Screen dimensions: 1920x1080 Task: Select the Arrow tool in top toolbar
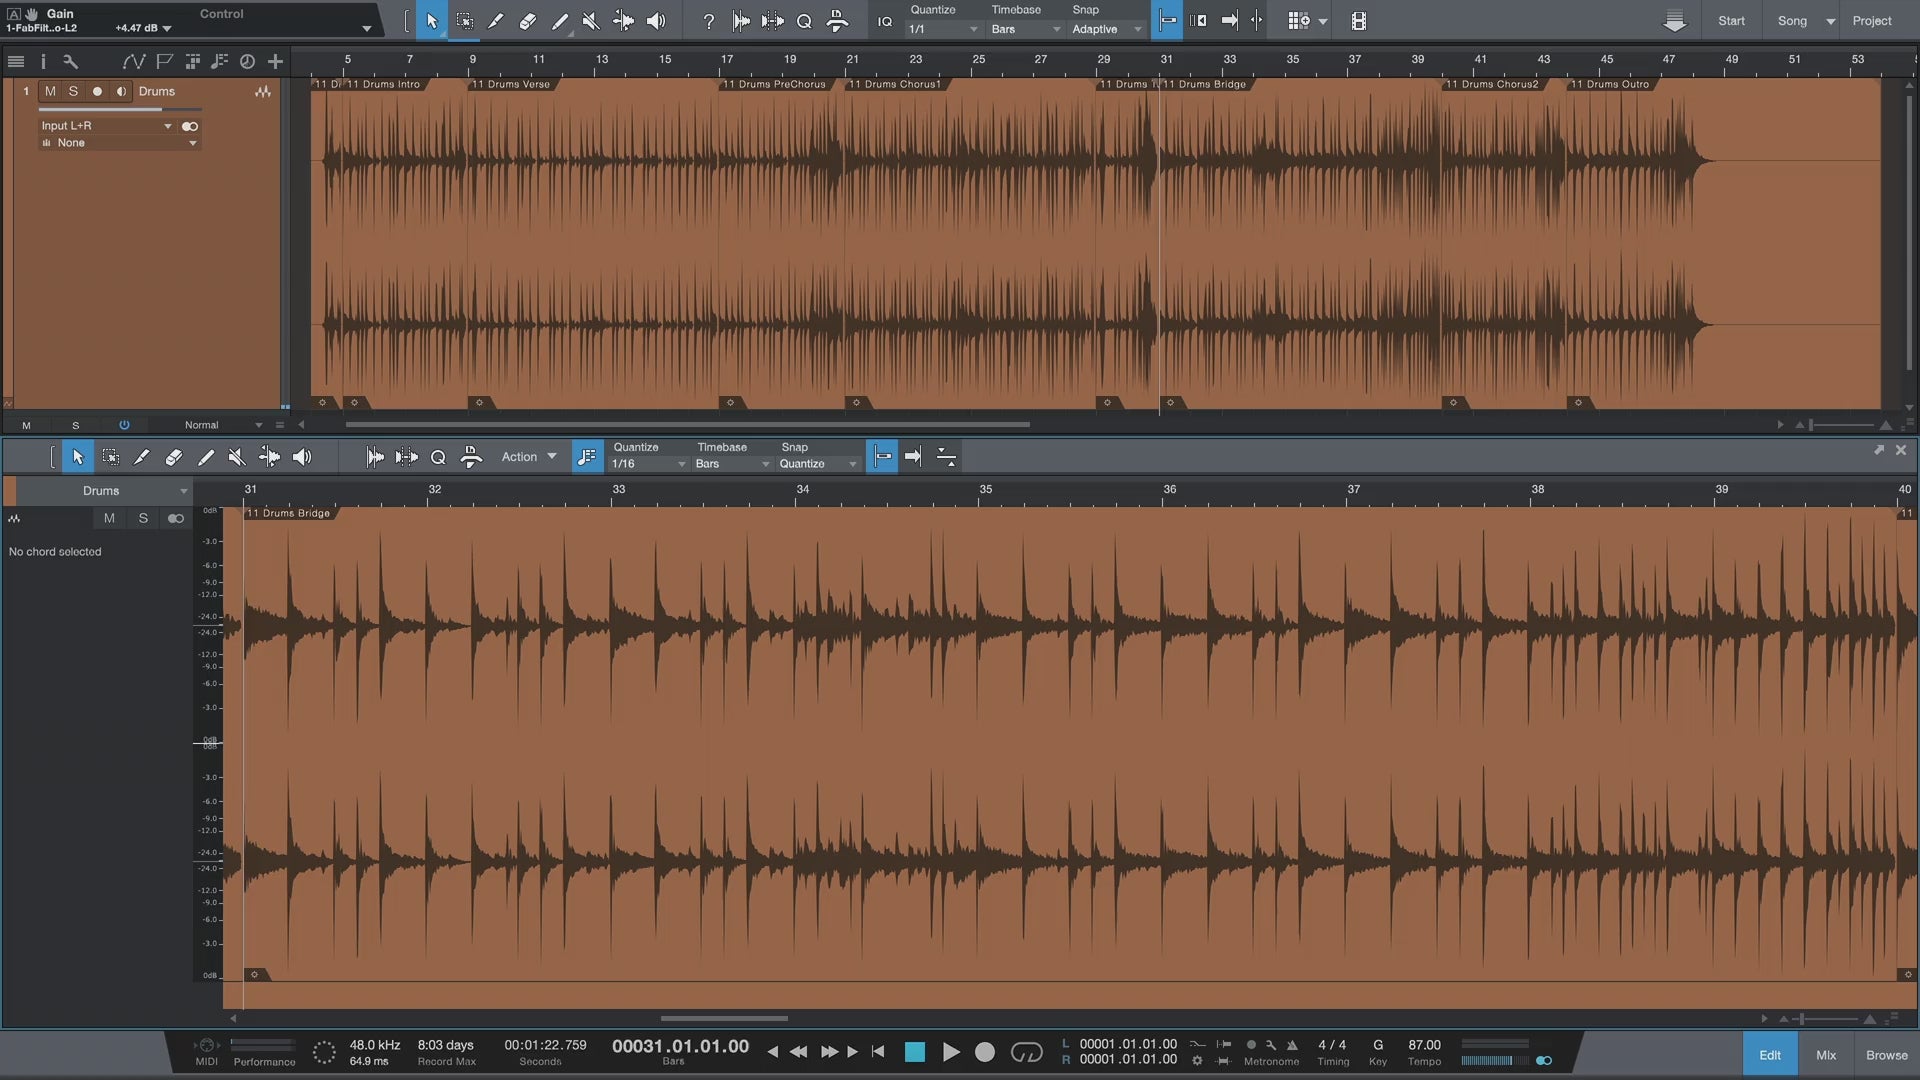[x=432, y=21]
